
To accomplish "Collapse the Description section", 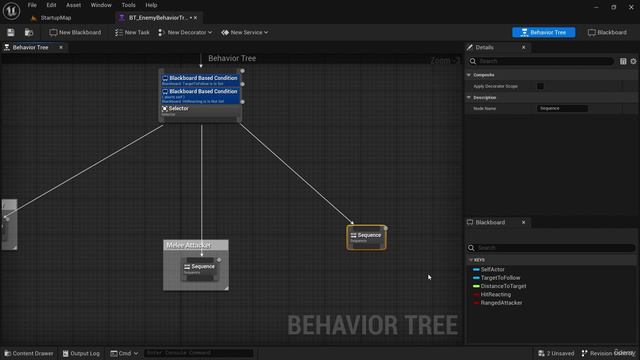I will [x=469, y=98].
